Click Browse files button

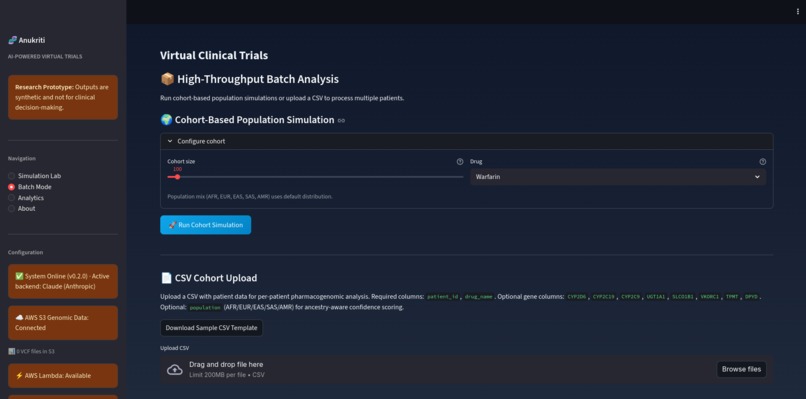tap(741, 369)
